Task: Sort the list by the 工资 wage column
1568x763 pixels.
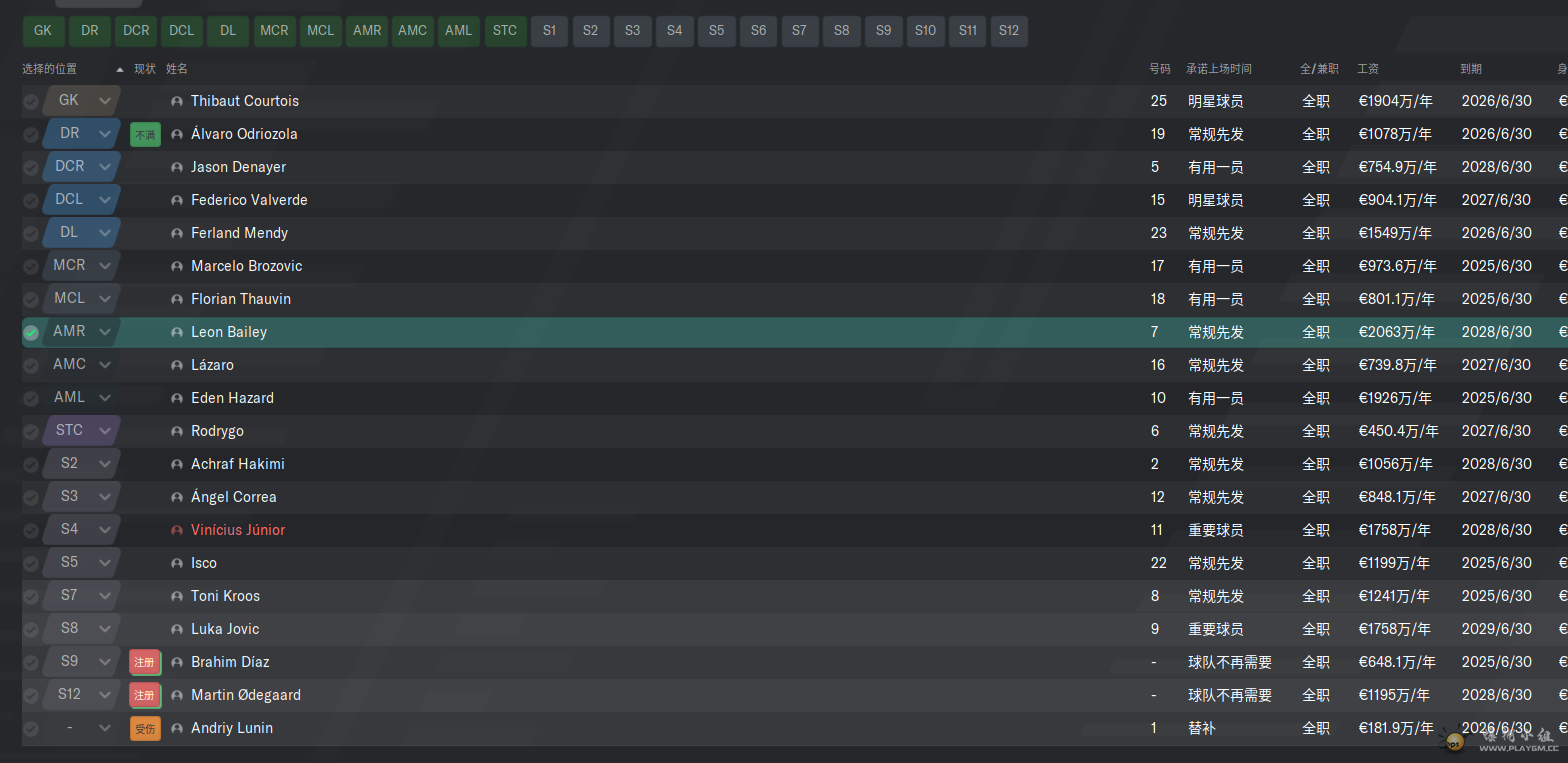Action: [x=1368, y=69]
